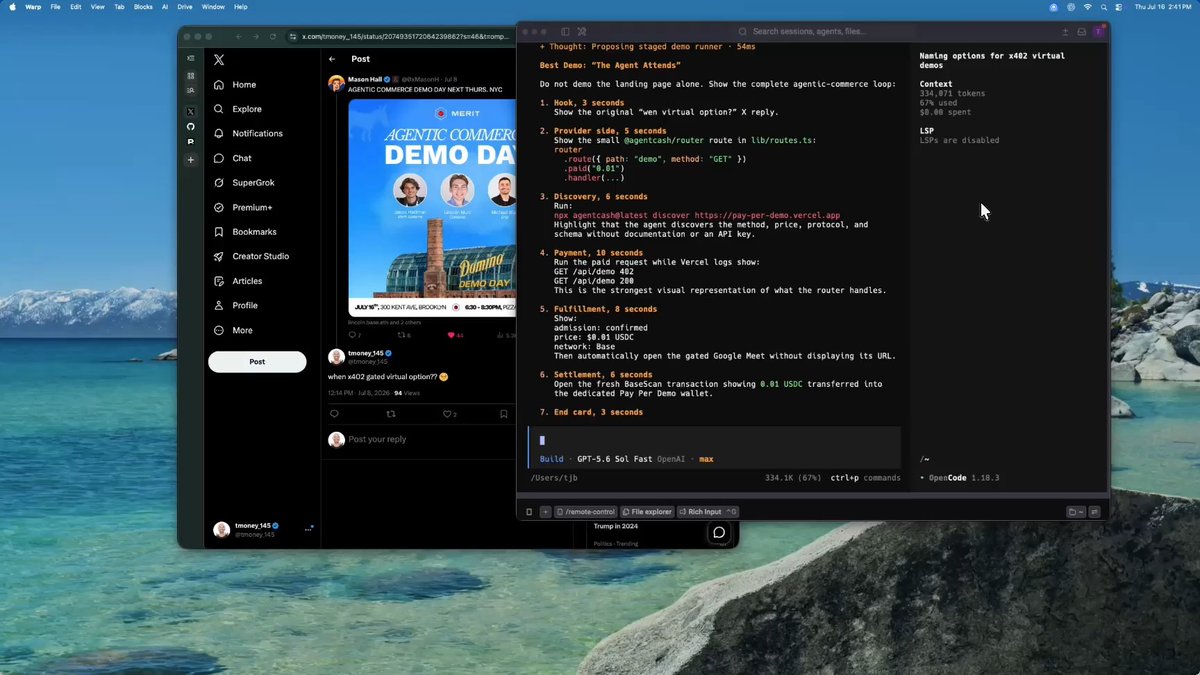Screen dimensions: 1200x675
Task: Reload the browser page
Action: 274,36
